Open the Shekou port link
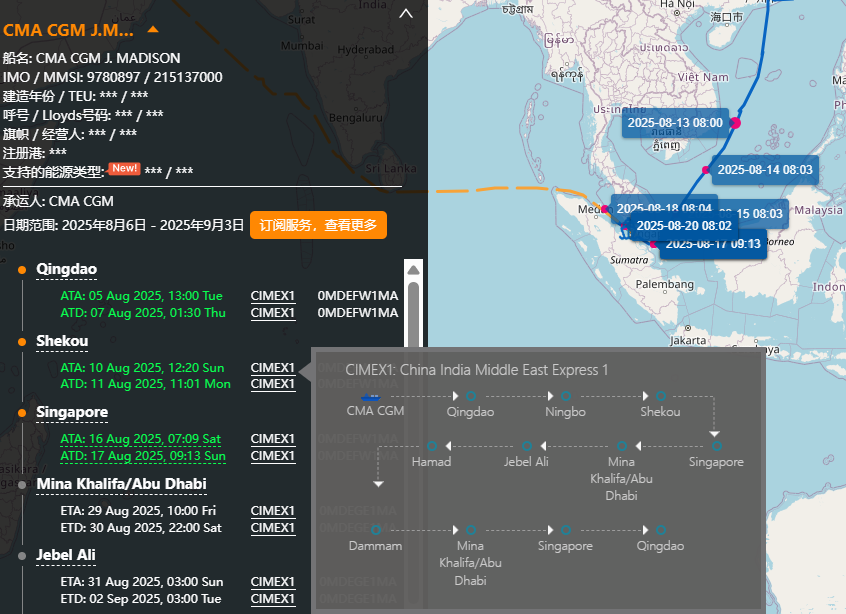The height and width of the screenshot is (614, 846). (62, 341)
